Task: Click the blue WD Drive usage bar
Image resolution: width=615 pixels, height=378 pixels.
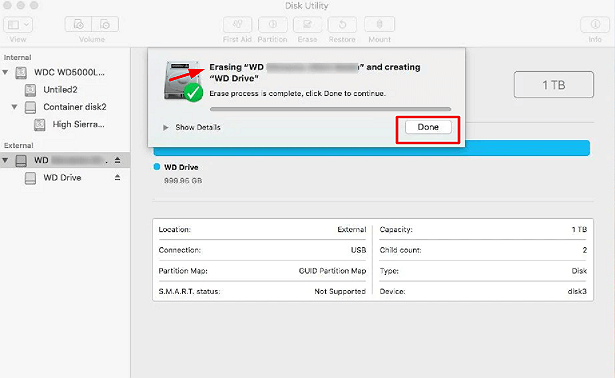Action: pyautogui.click(x=371, y=148)
